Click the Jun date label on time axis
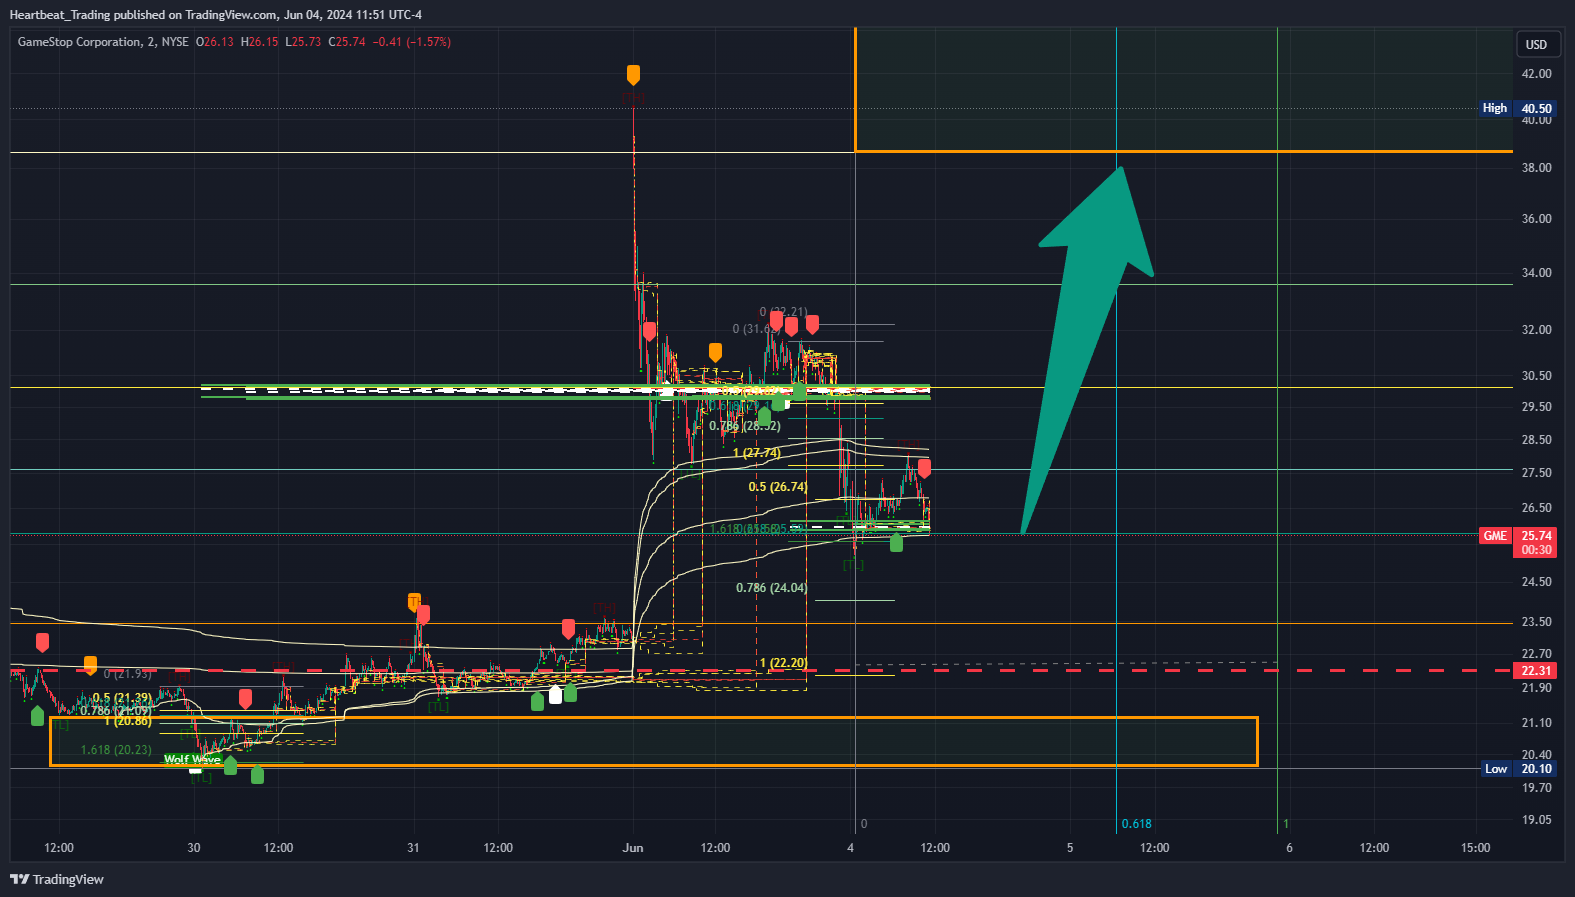The image size is (1575, 897). click(x=633, y=848)
